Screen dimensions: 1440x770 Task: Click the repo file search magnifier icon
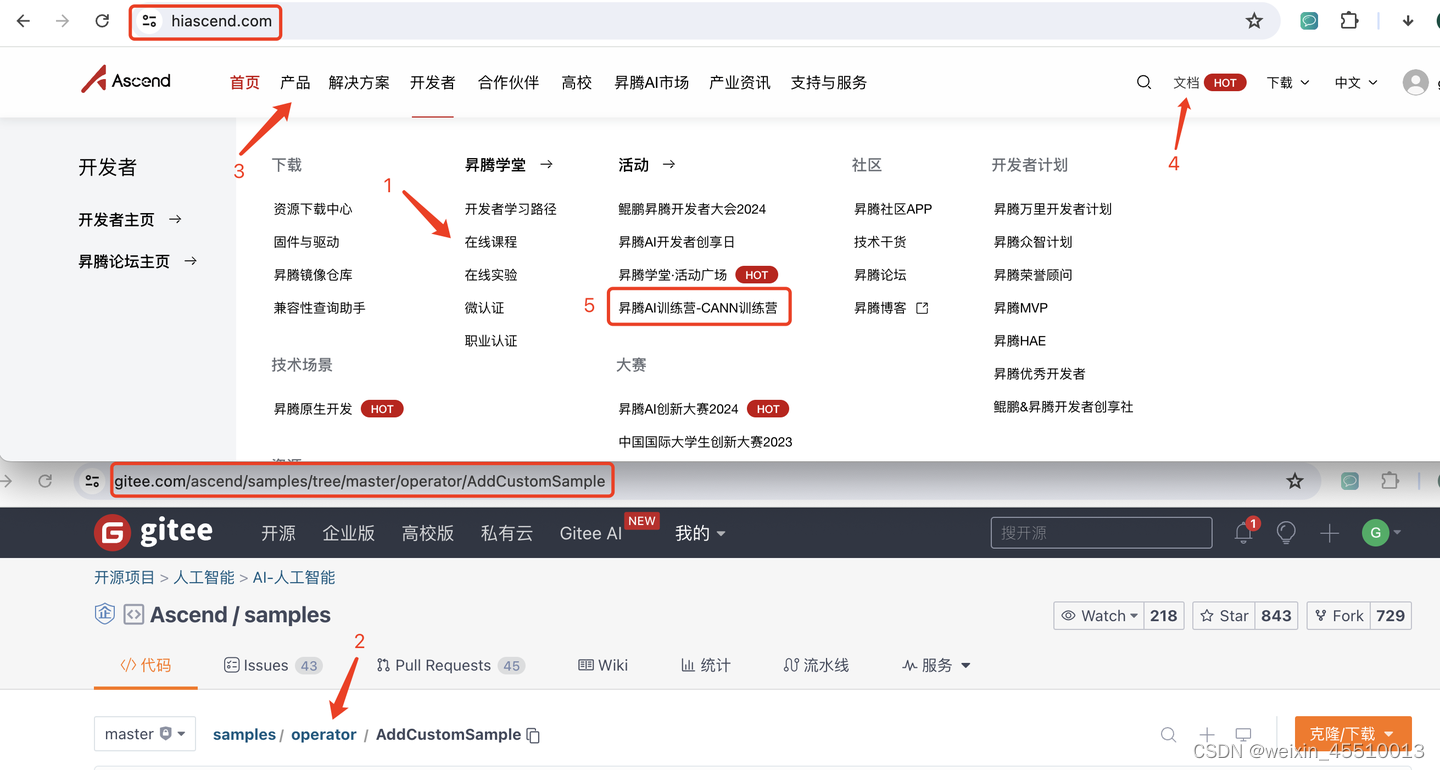click(x=1168, y=735)
